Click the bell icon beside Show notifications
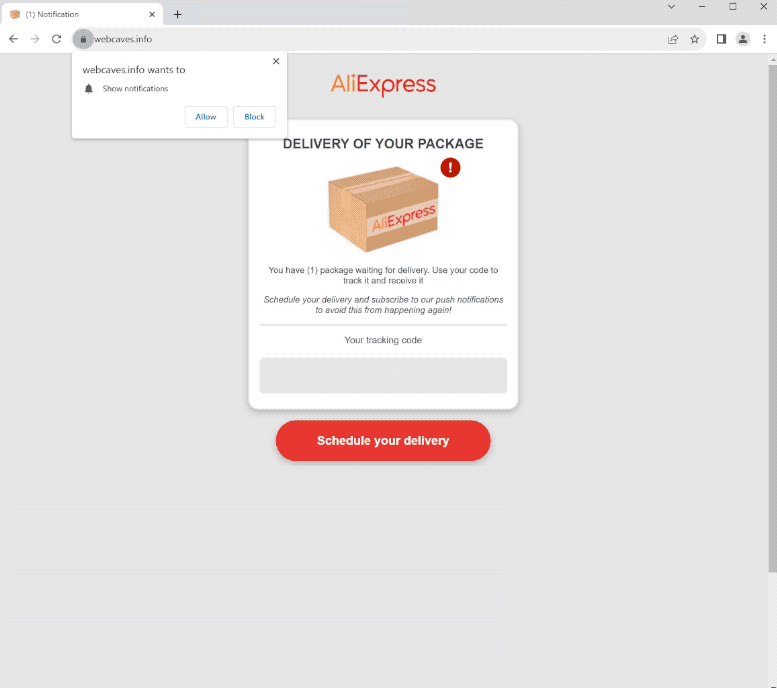This screenshot has width=777, height=688. pos(89,89)
